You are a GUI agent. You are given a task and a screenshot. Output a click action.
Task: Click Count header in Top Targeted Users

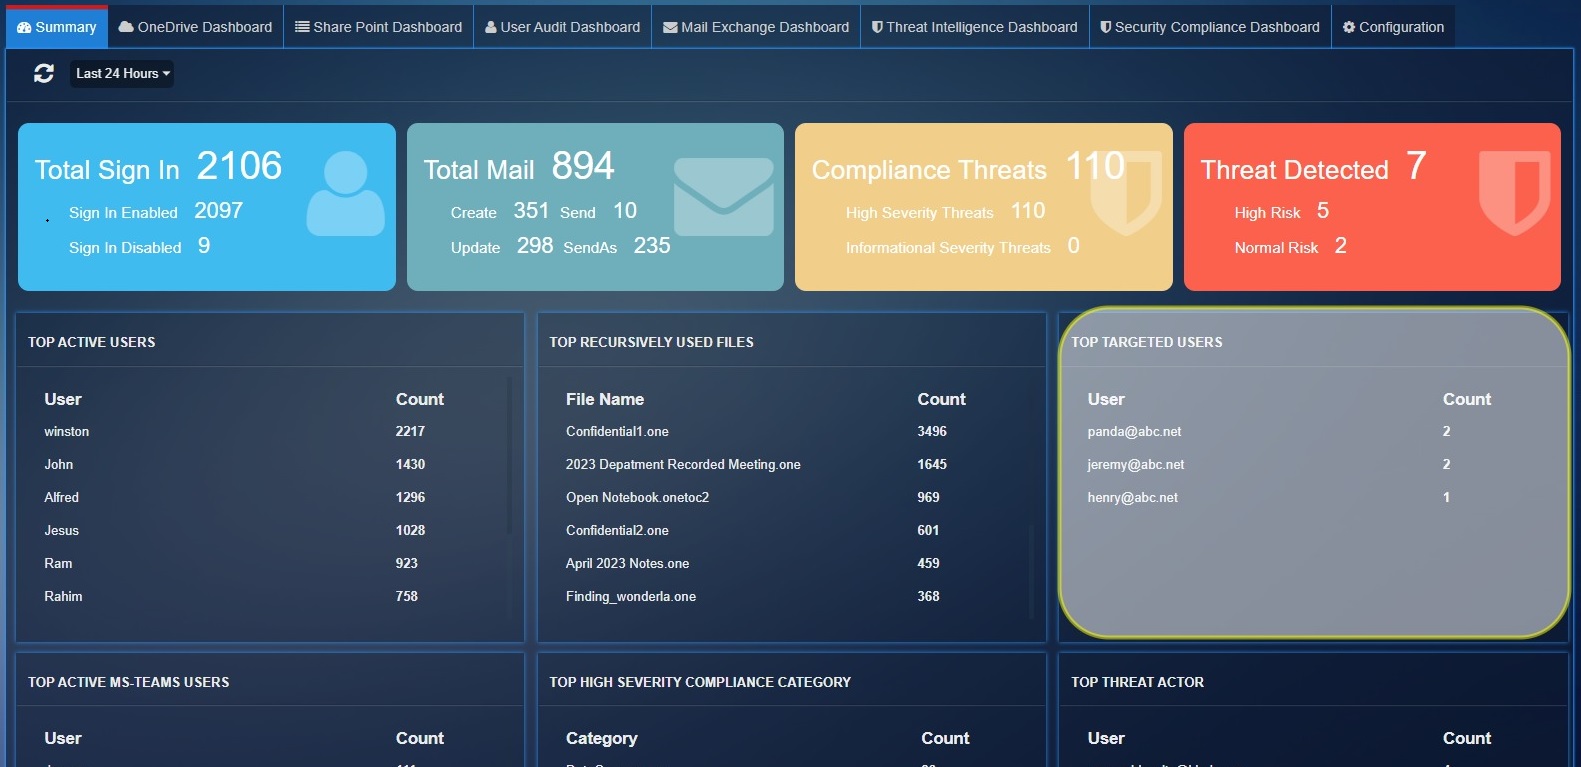(1467, 399)
